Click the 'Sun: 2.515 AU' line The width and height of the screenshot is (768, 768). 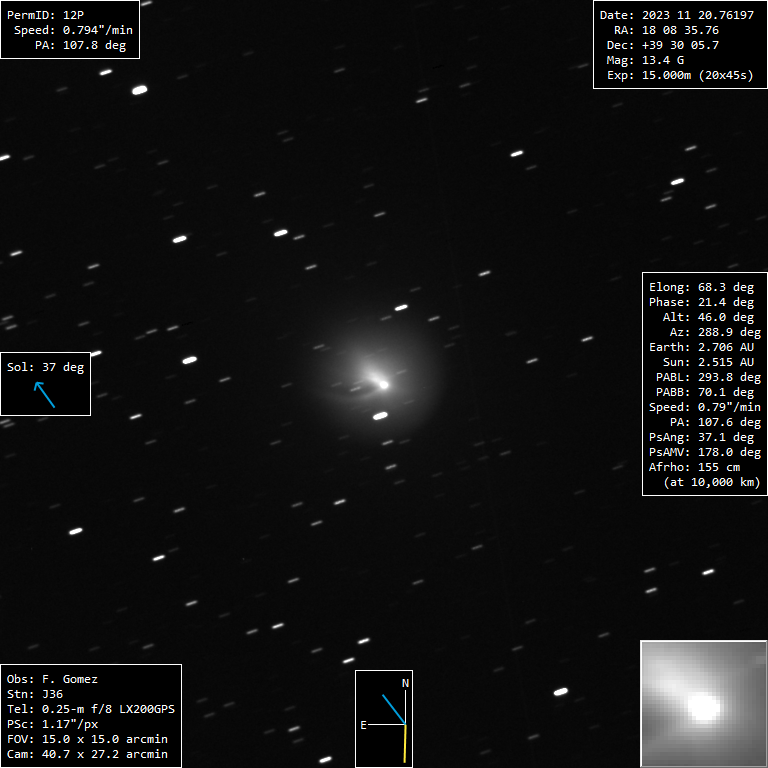pyautogui.click(x=708, y=362)
